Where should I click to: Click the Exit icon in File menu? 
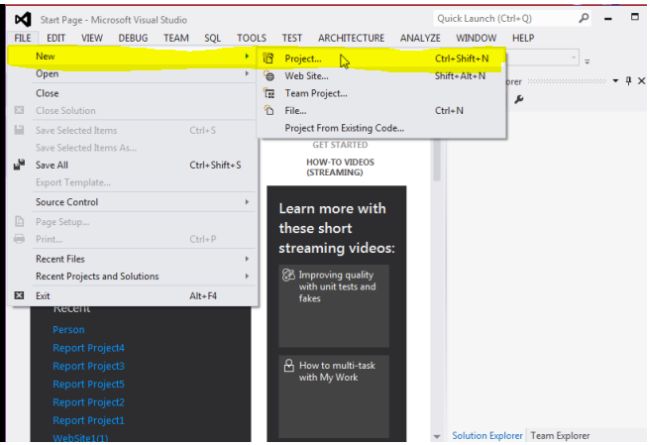point(19,295)
